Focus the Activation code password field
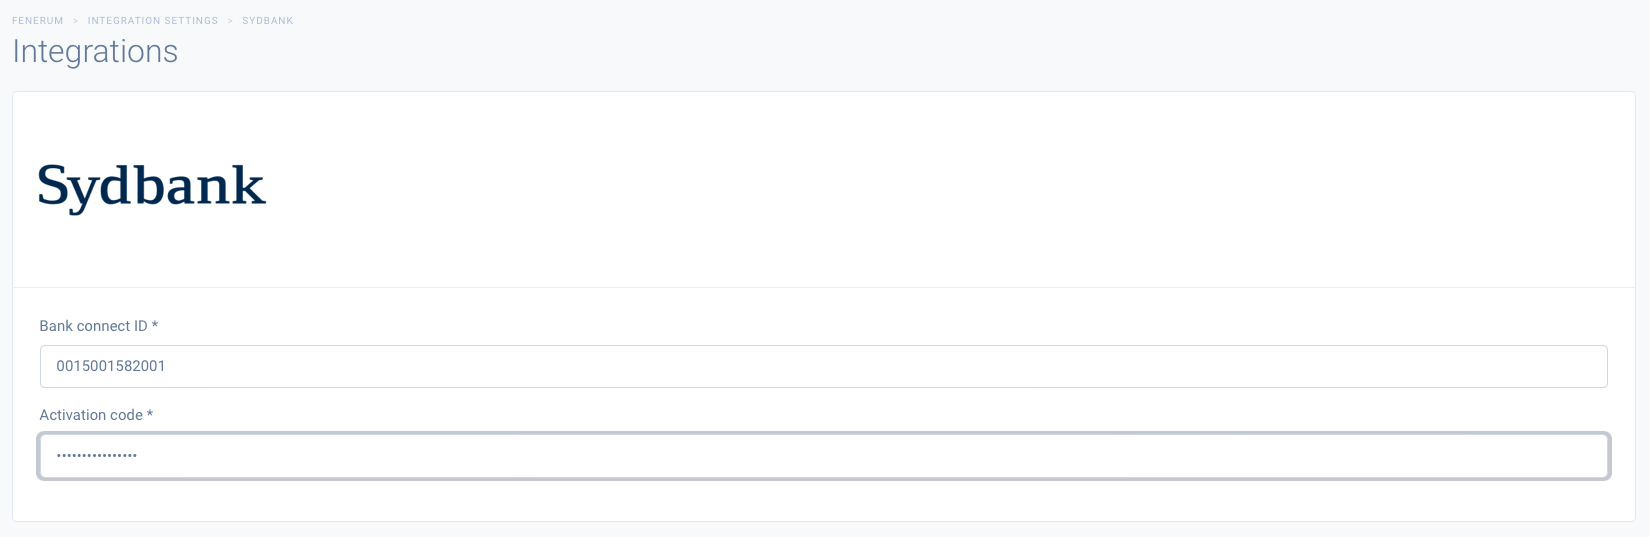 (823, 456)
